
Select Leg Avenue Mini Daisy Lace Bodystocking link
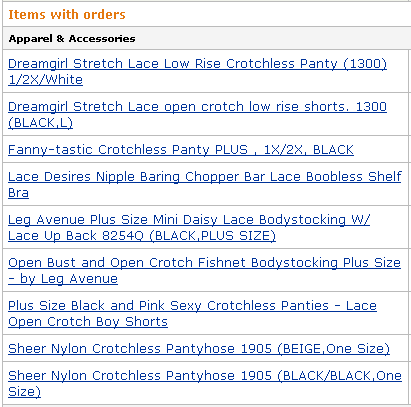tap(189, 227)
